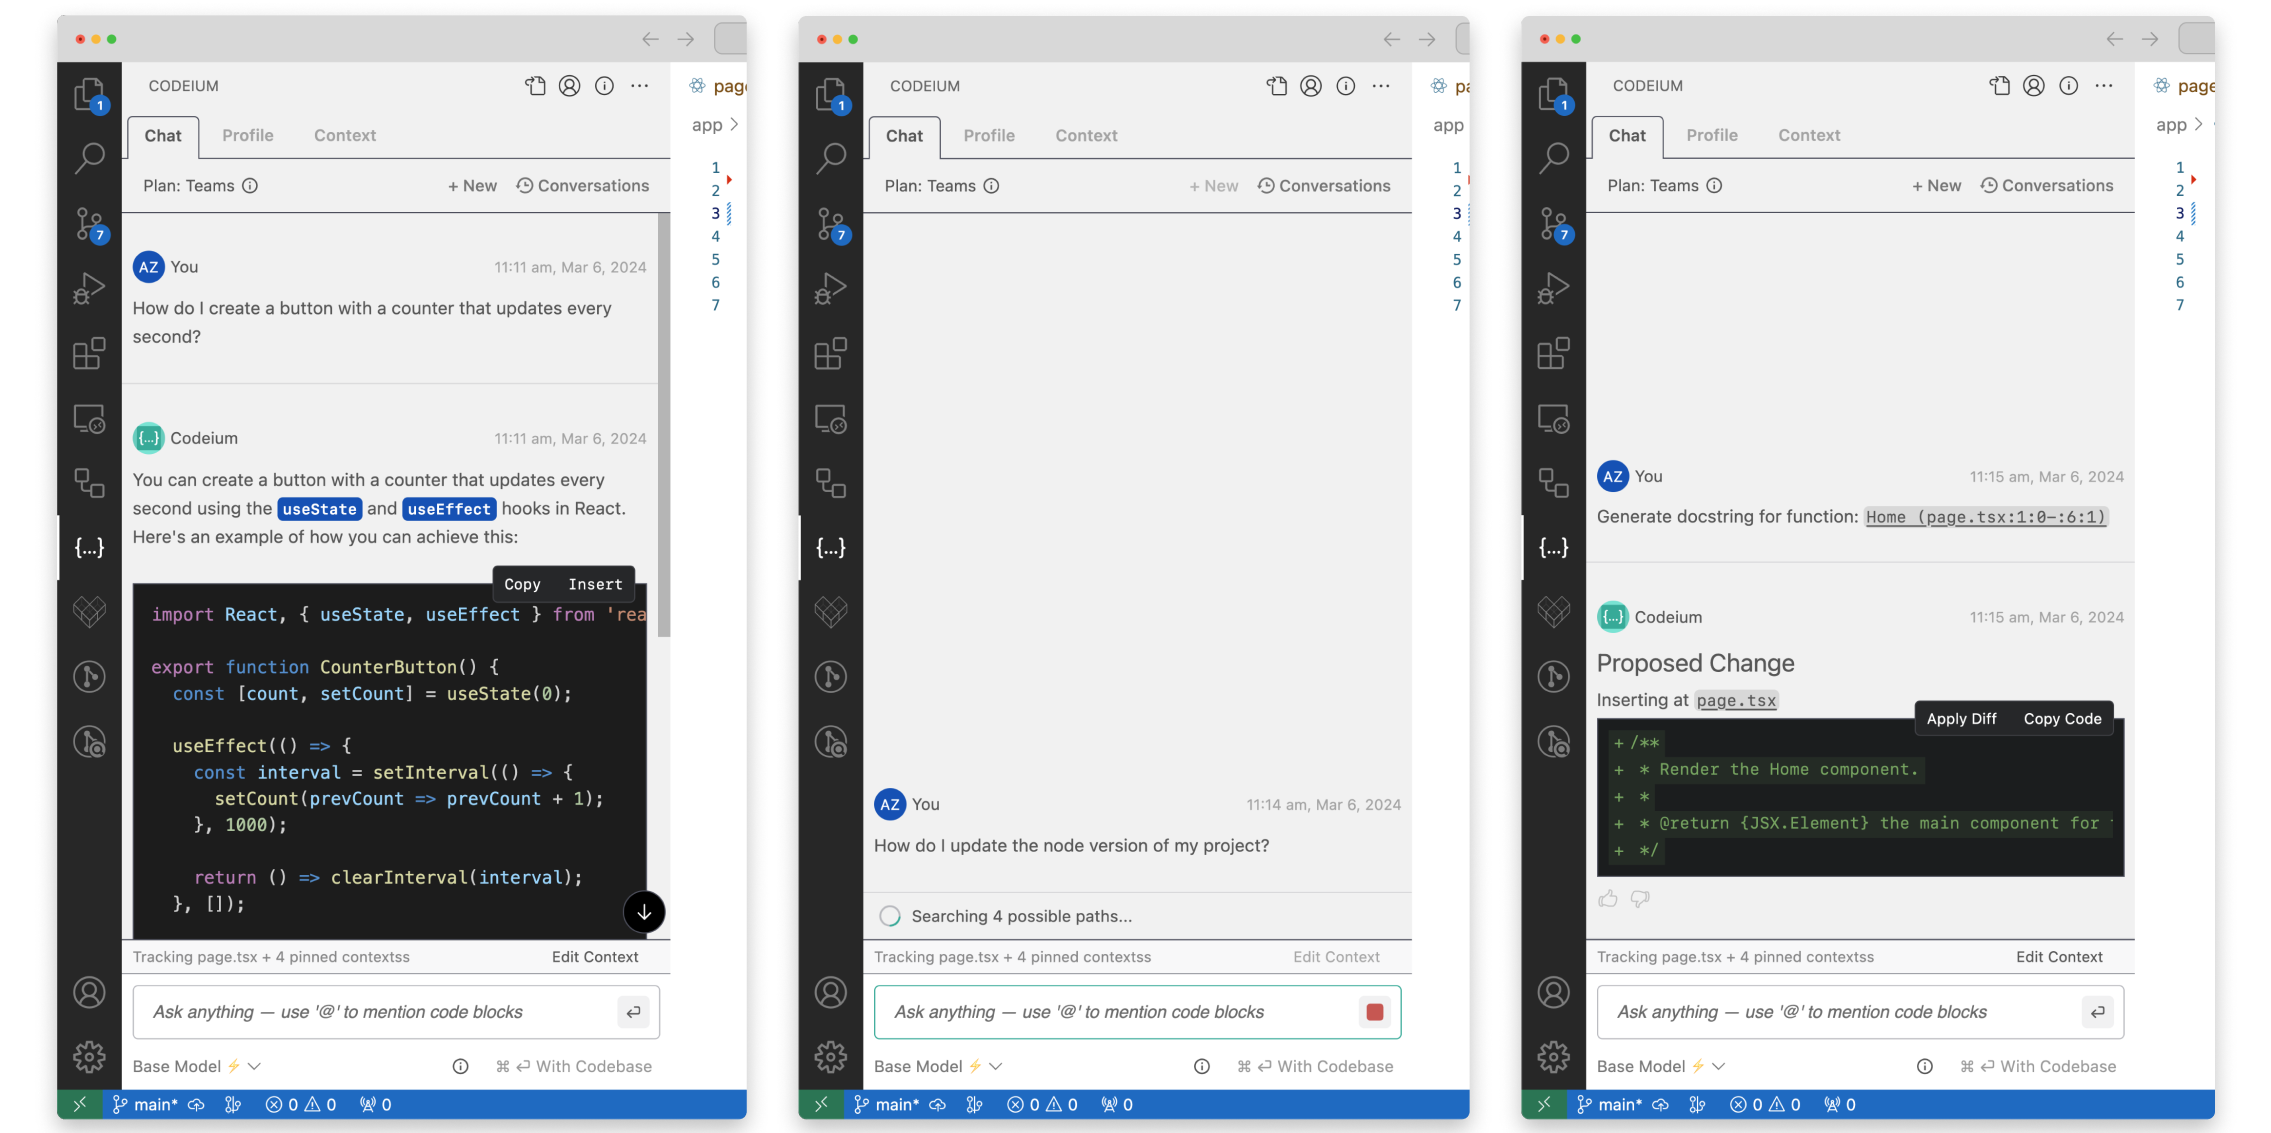Open Conversations history in middle window

pos(1324,186)
